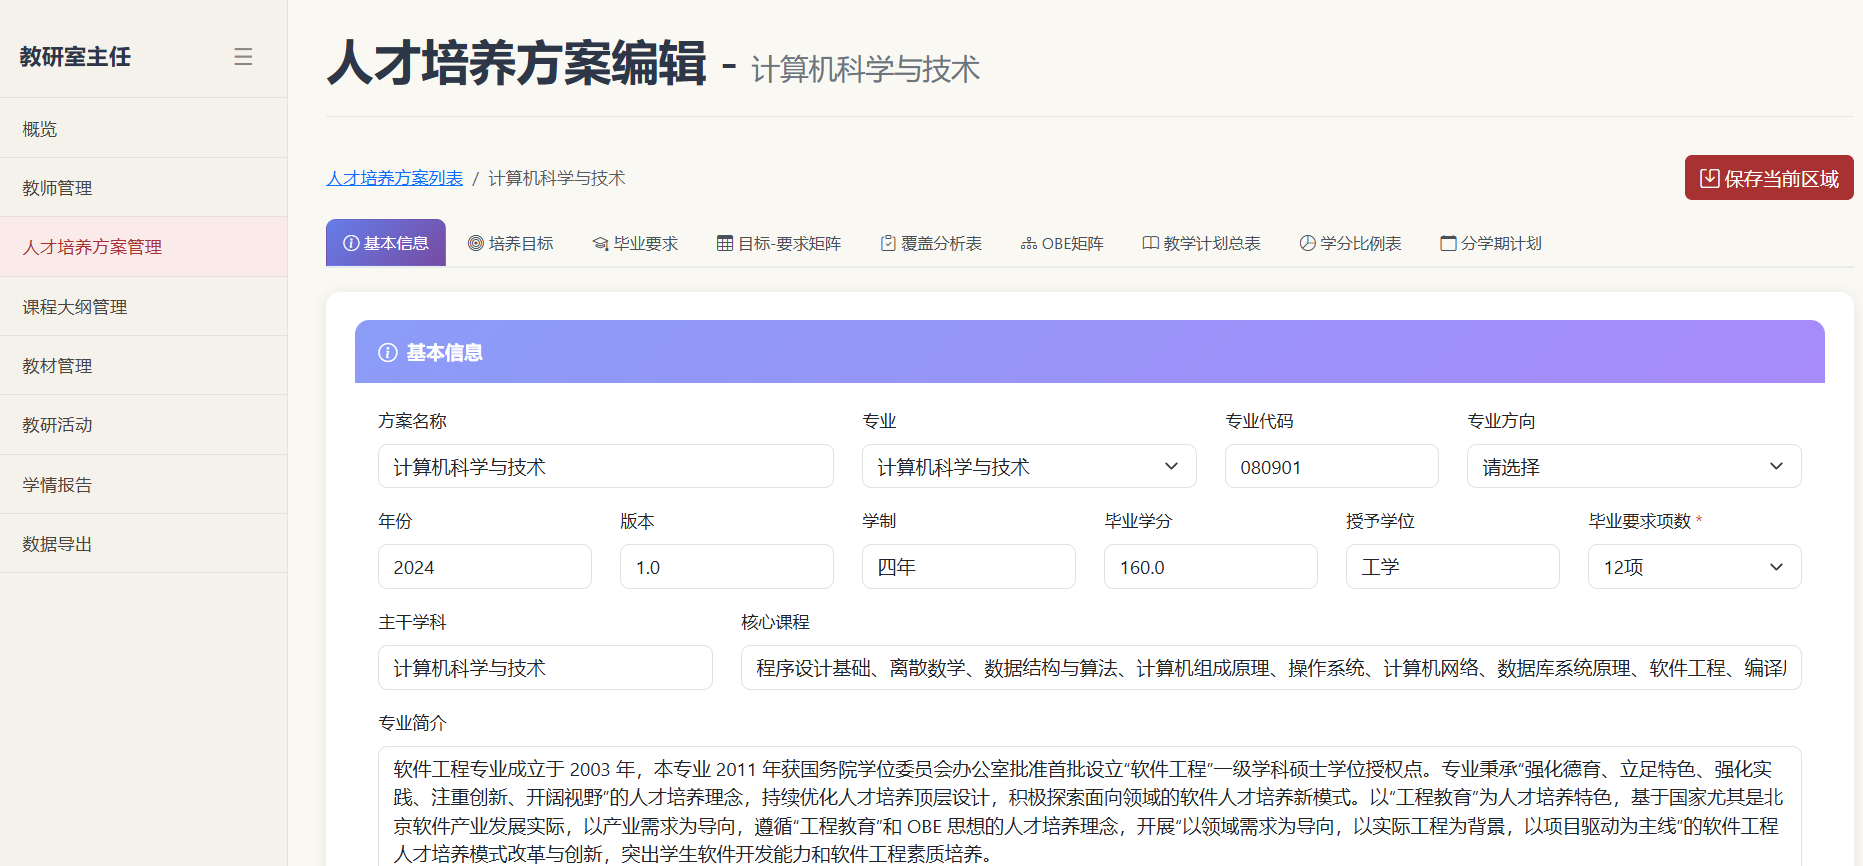Open the 覆盖分析表 tab label
The width and height of the screenshot is (1863, 866).
(x=942, y=243)
